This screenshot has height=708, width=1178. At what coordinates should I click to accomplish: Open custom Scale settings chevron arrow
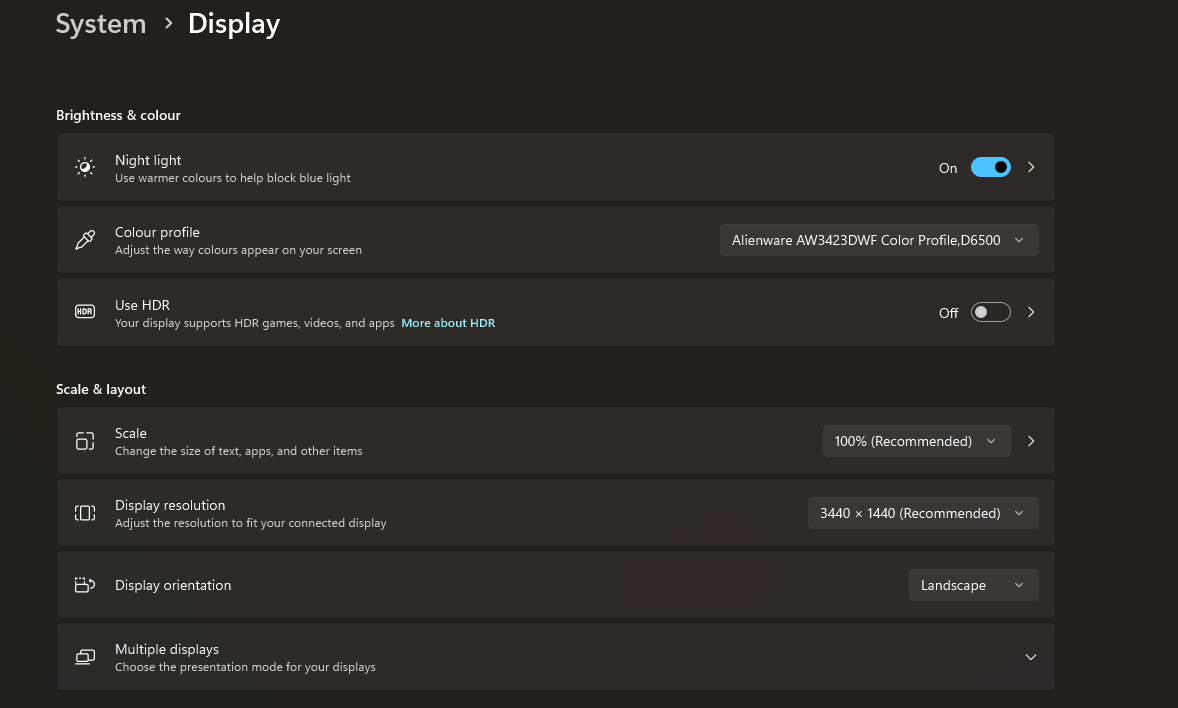(x=1031, y=441)
